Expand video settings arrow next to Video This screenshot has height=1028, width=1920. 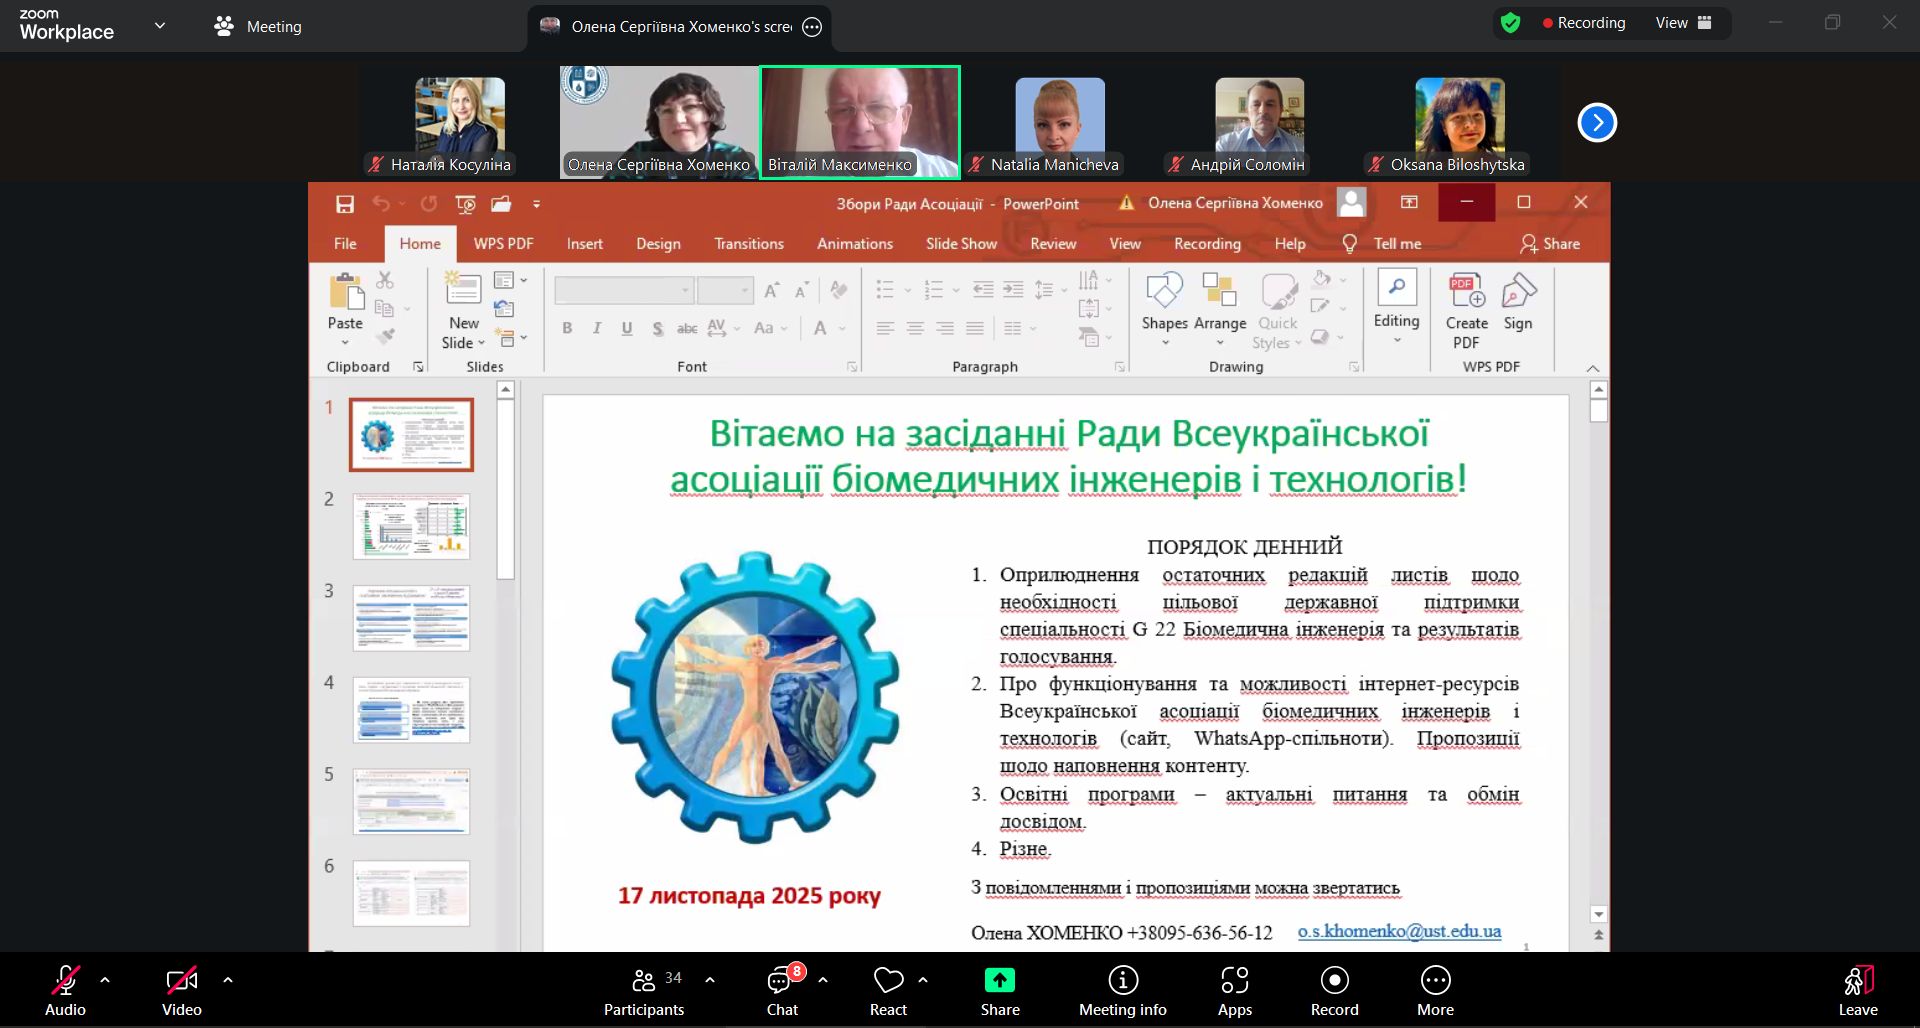point(228,980)
